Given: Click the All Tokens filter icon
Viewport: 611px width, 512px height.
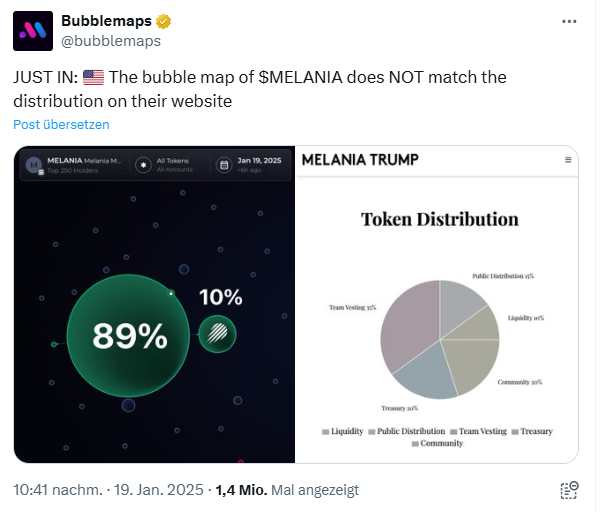Looking at the screenshot, I should click(144, 164).
